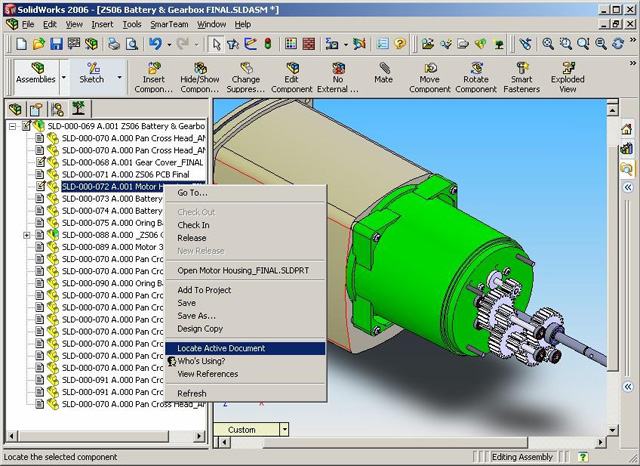The width and height of the screenshot is (640, 466).
Task: Click the New document icon
Action: (21, 43)
